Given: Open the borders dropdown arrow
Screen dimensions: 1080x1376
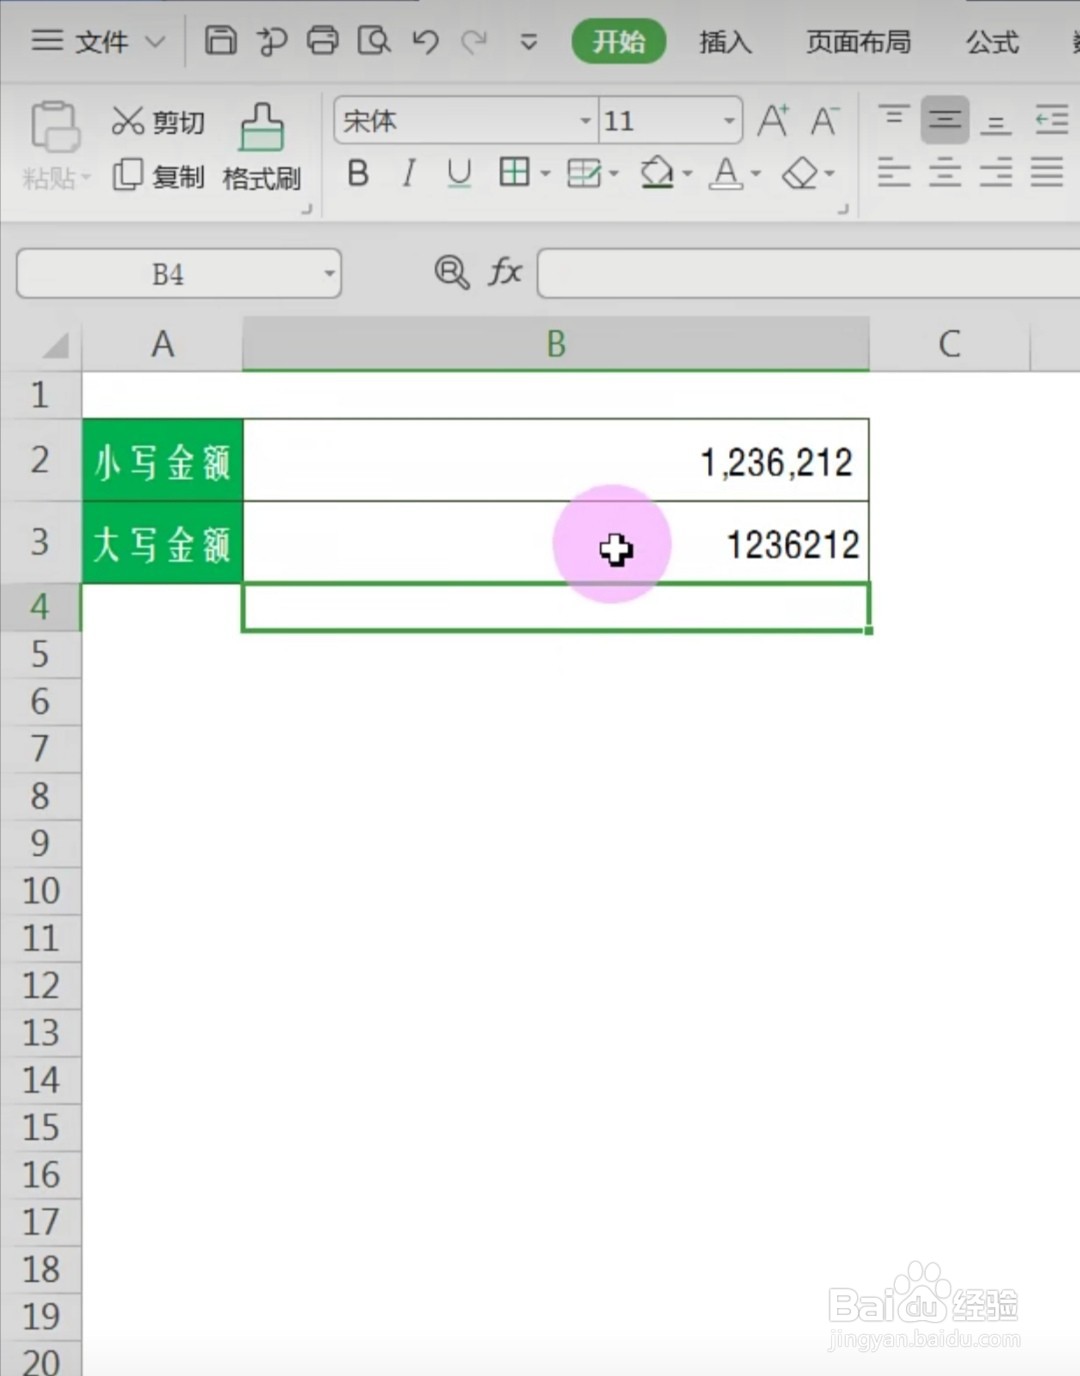Looking at the screenshot, I should pyautogui.click(x=545, y=174).
